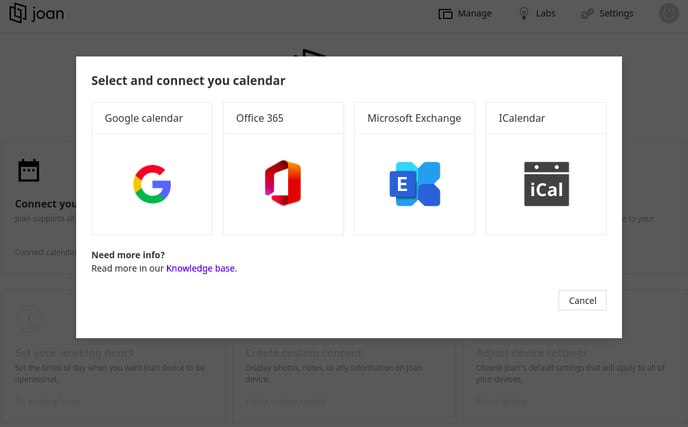Image resolution: width=688 pixels, height=427 pixels.
Task: Cancel the calendar selection dialog
Action: [582, 301]
